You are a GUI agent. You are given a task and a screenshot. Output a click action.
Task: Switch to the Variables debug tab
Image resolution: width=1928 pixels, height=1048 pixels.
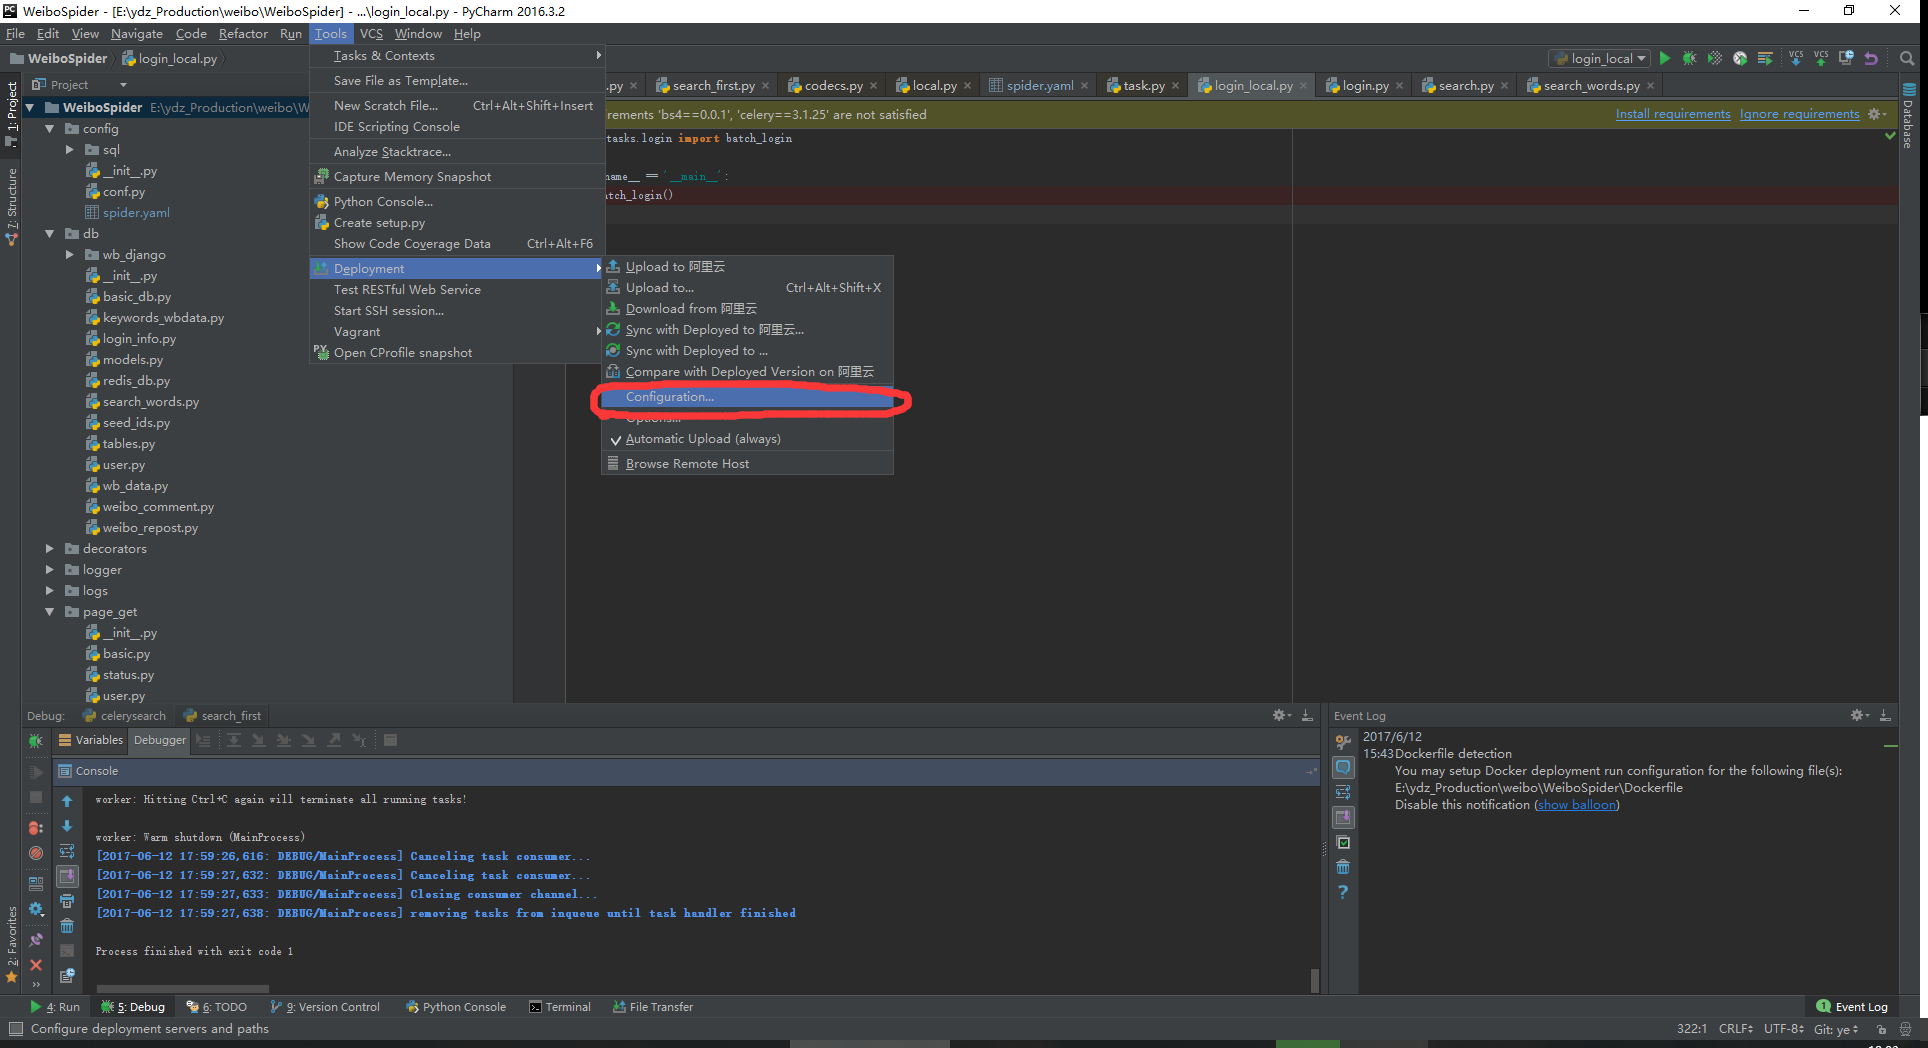(x=91, y=740)
